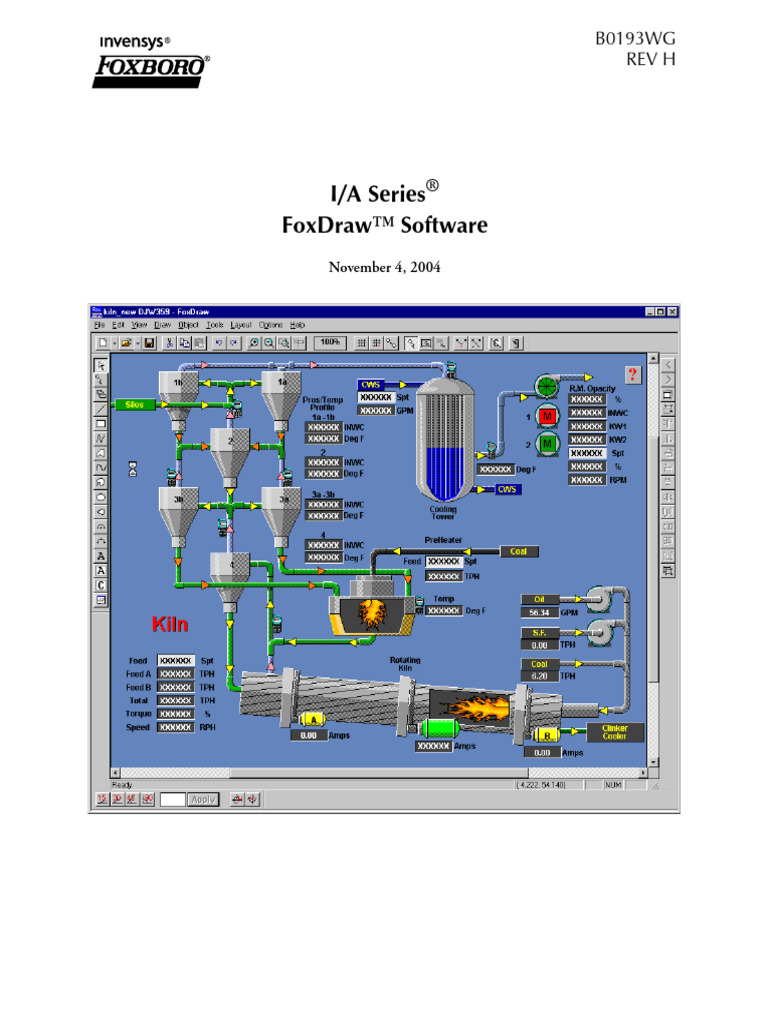Screen dimensions: 768x1024
Task: Expand the arrow beside the Open icon
Action: pyautogui.click(x=137, y=342)
